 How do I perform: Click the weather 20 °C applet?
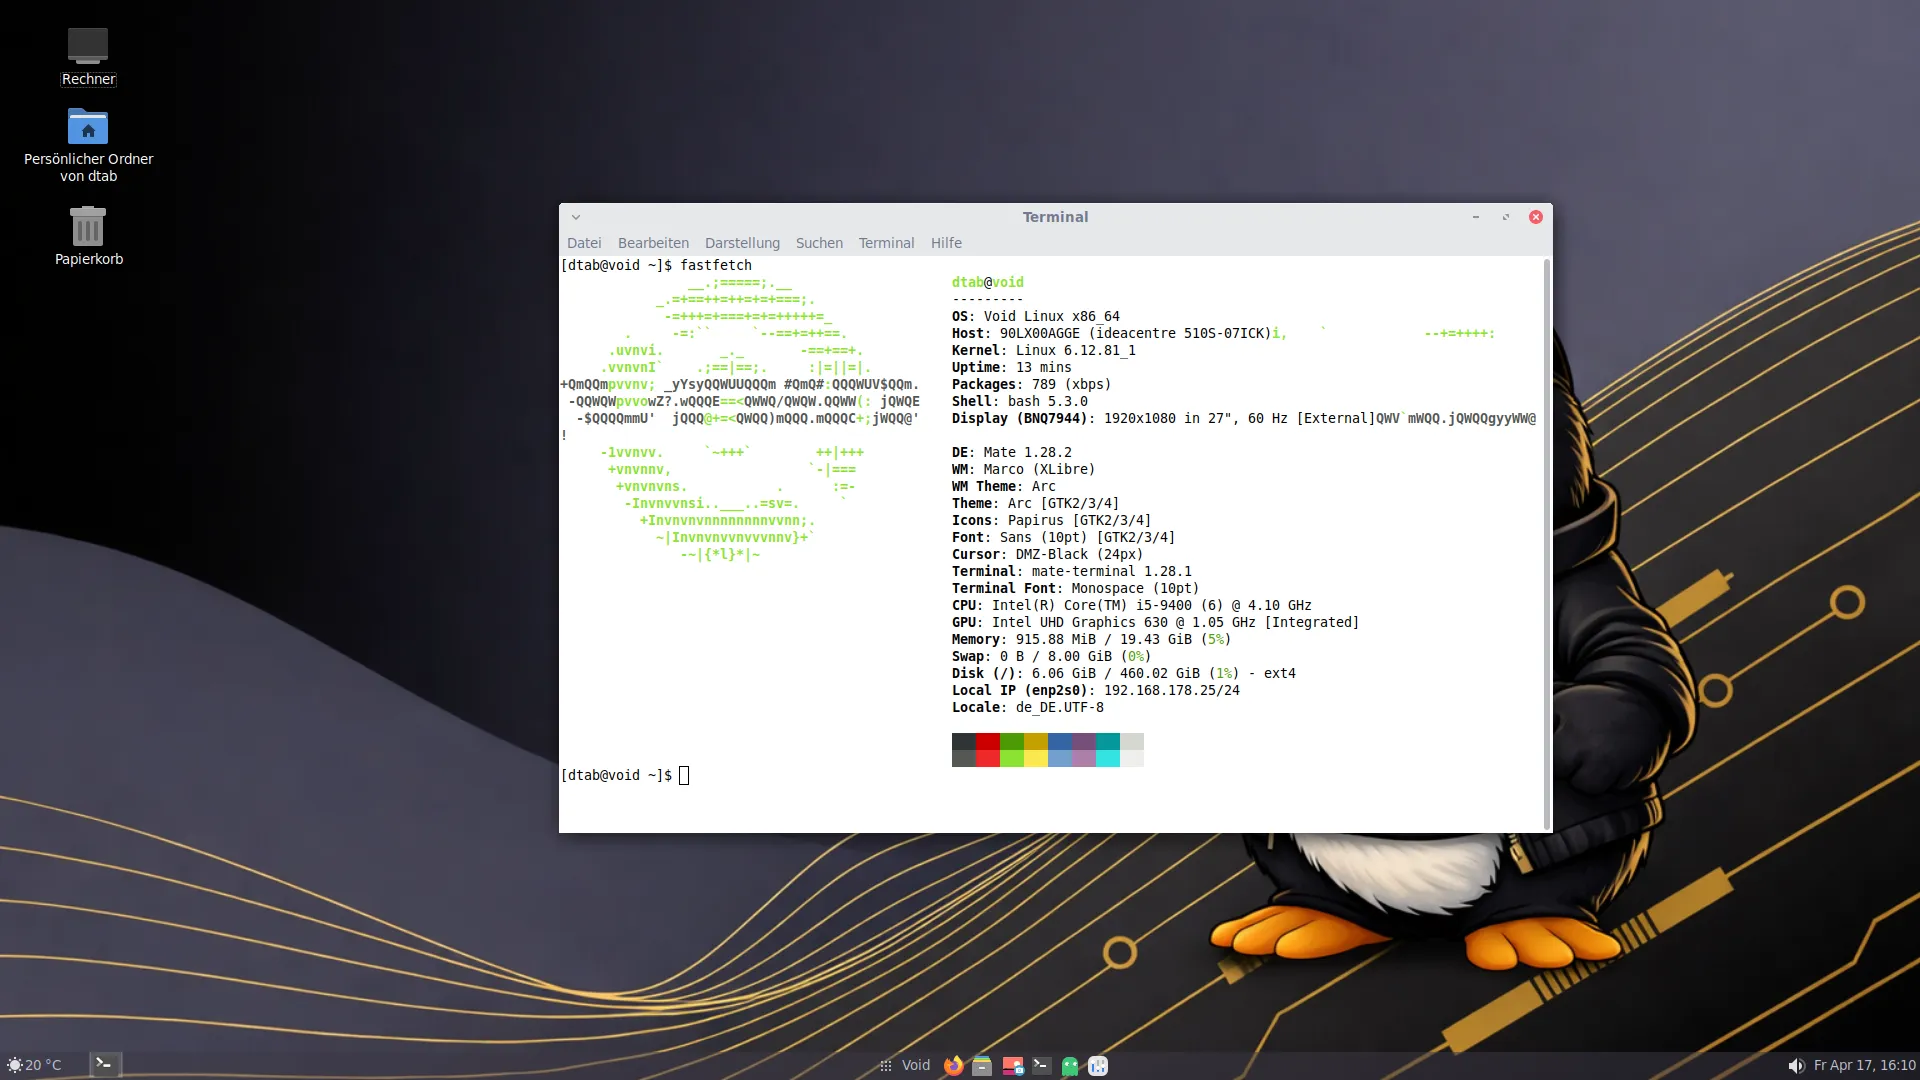pos(35,1065)
